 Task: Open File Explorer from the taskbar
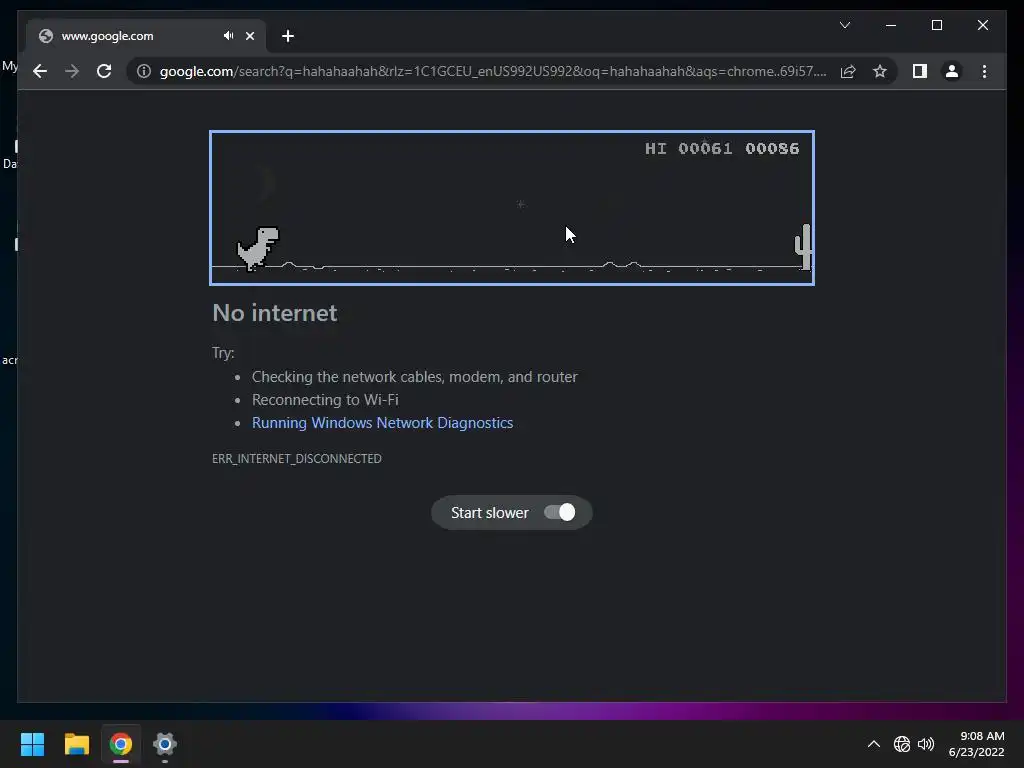[x=76, y=744]
